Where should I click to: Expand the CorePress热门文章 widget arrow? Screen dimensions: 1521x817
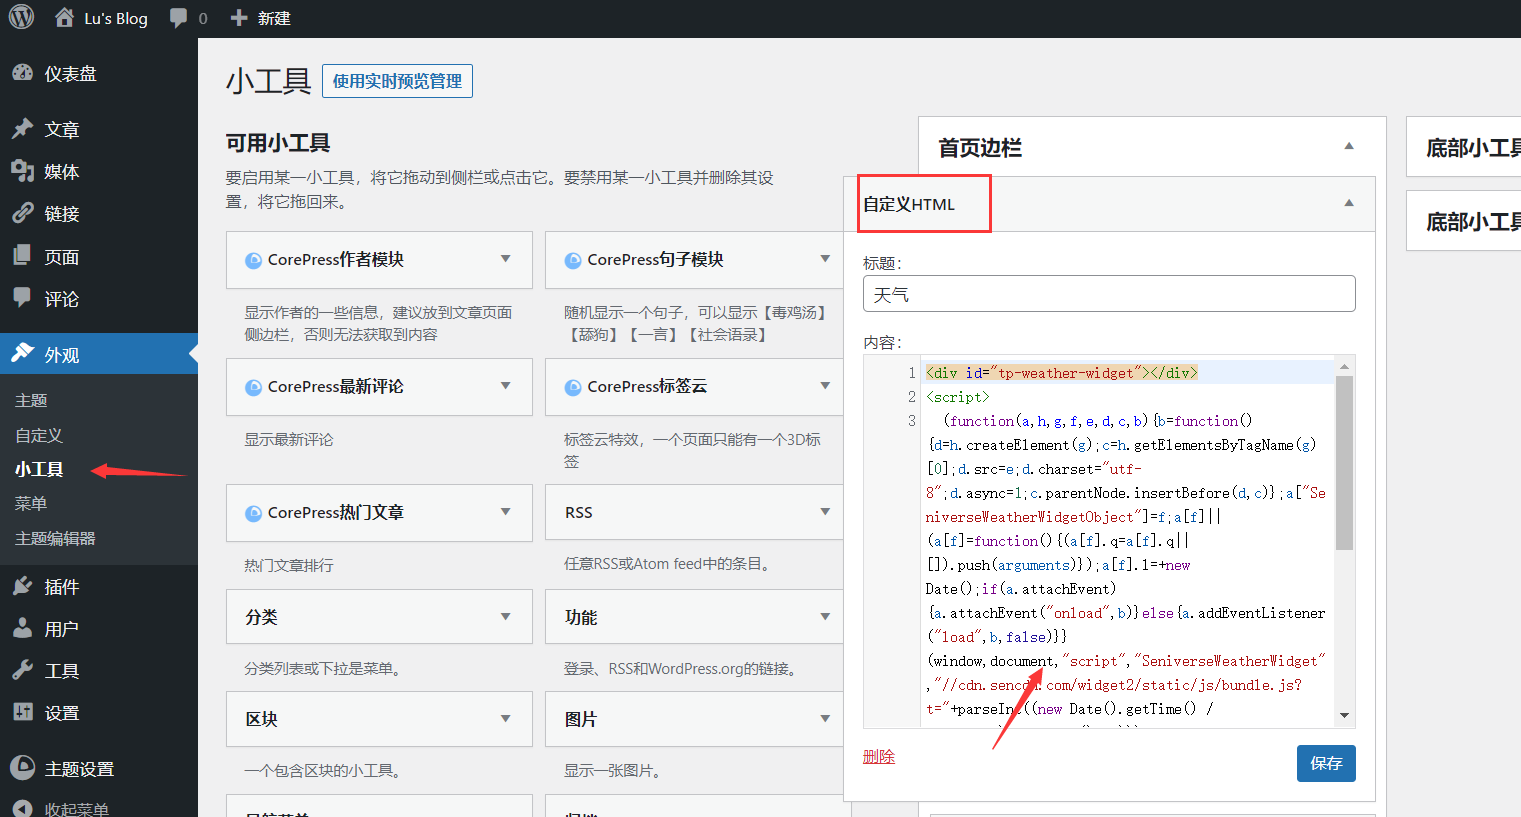pos(506,512)
